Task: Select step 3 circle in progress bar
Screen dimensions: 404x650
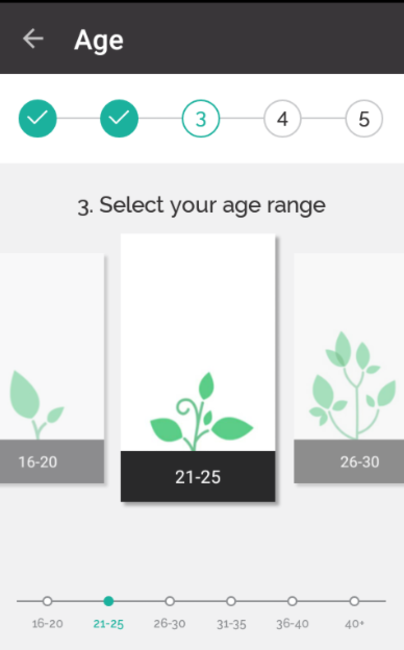Action: tap(201, 119)
